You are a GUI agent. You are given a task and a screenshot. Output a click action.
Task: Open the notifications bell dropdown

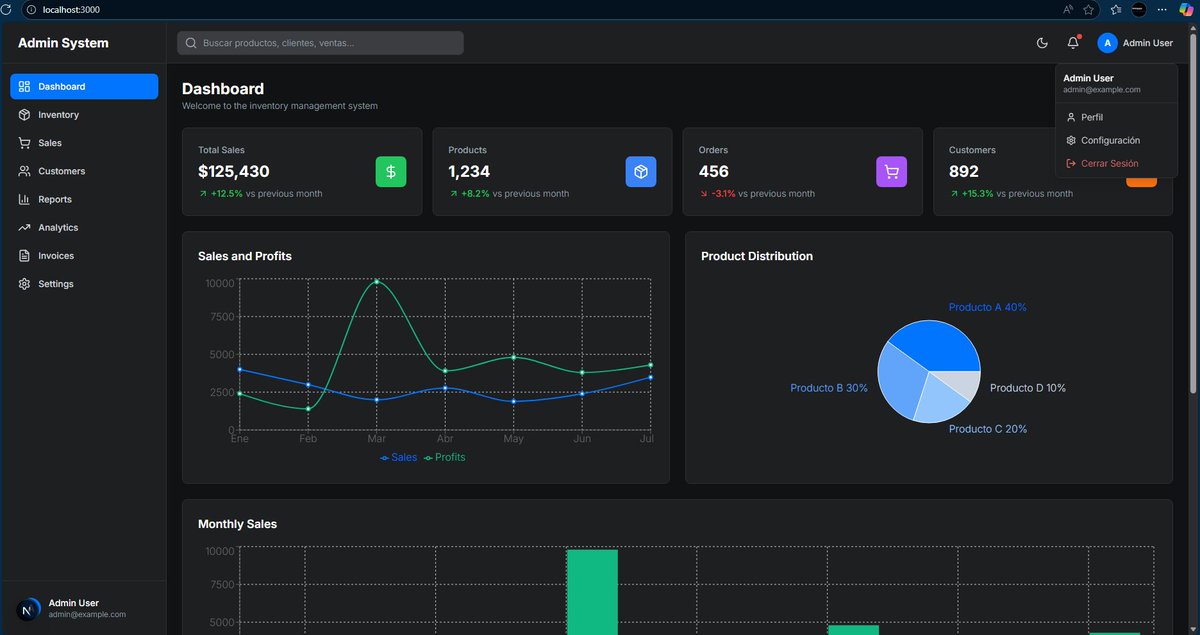click(x=1070, y=42)
